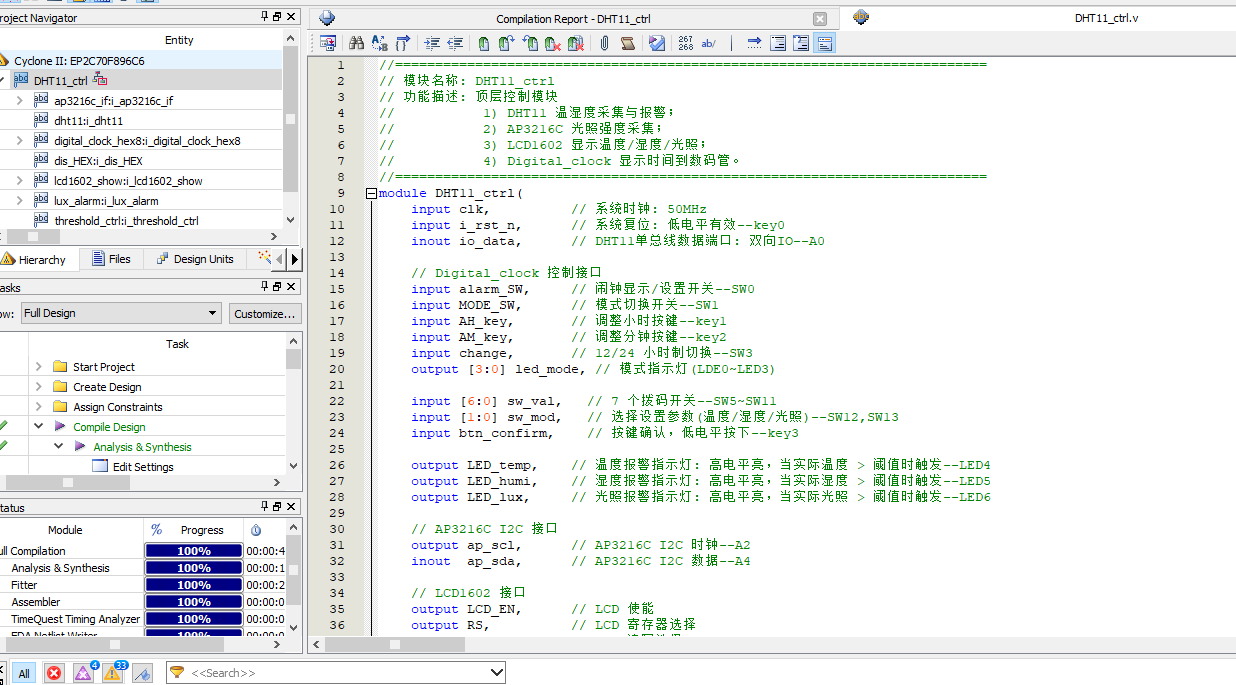The height and width of the screenshot is (685, 1236).
Task: Toggle warnings filter with badge 33
Action: pos(113,672)
